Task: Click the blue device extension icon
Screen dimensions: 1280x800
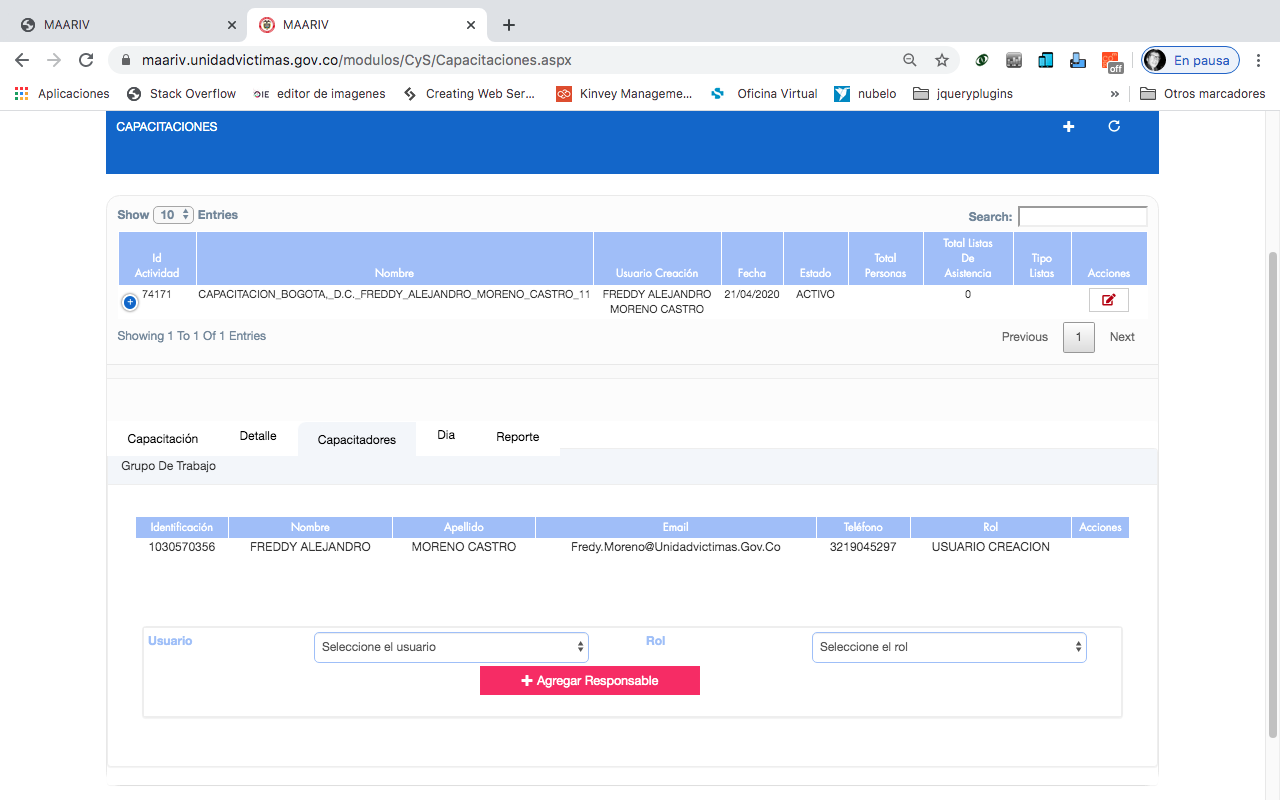Action: [1046, 60]
